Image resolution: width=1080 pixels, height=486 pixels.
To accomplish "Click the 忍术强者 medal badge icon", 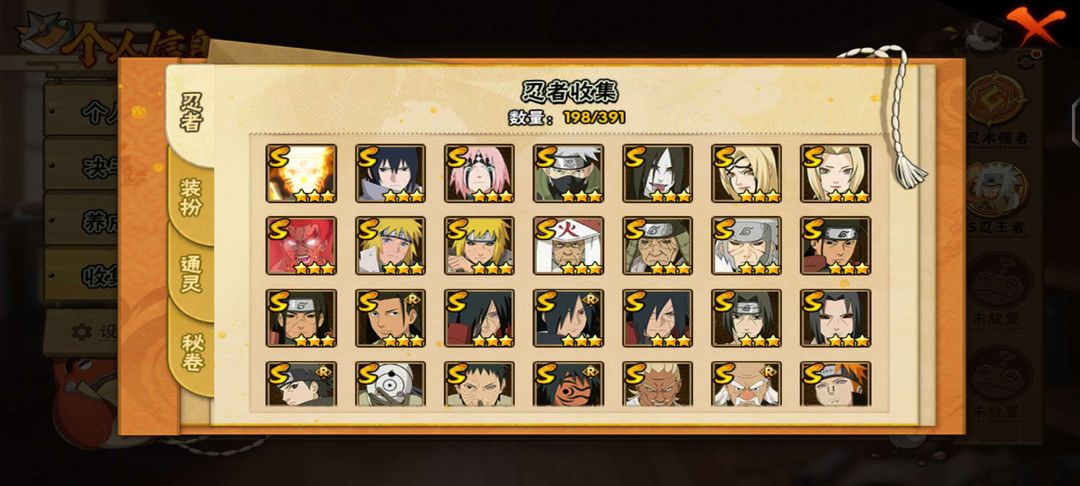I will click(x=997, y=103).
